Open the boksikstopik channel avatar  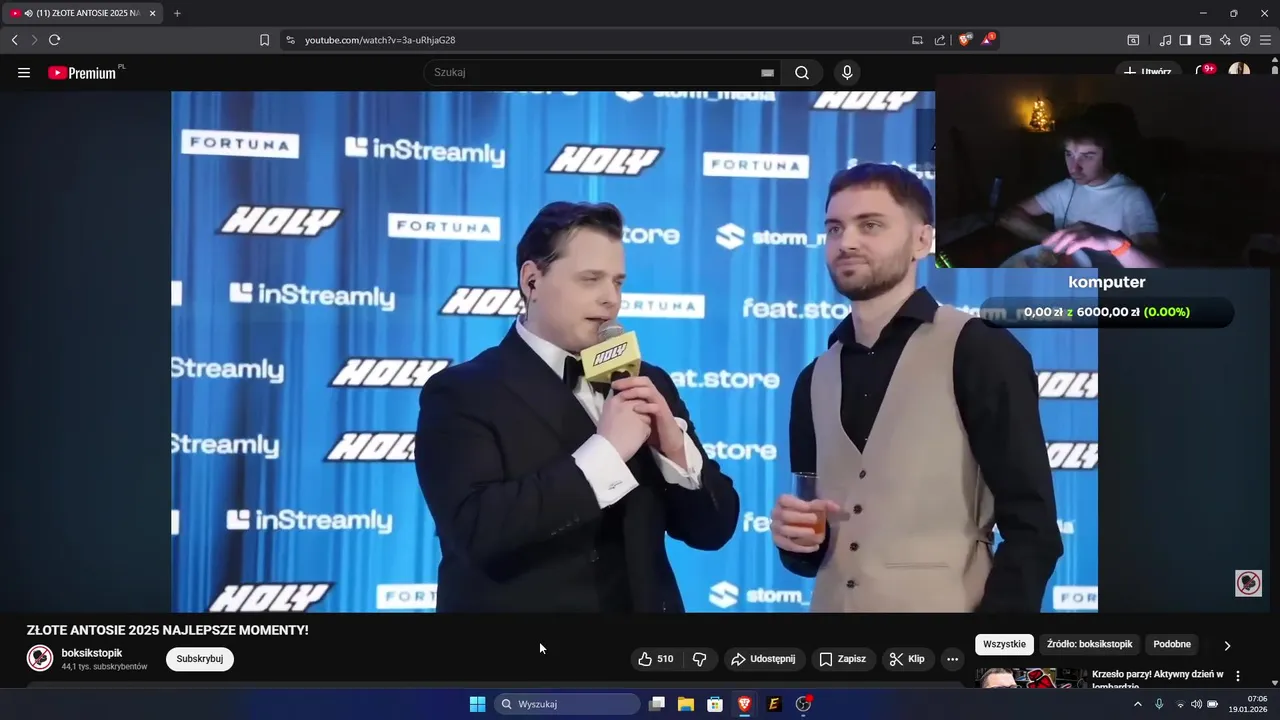click(40, 658)
